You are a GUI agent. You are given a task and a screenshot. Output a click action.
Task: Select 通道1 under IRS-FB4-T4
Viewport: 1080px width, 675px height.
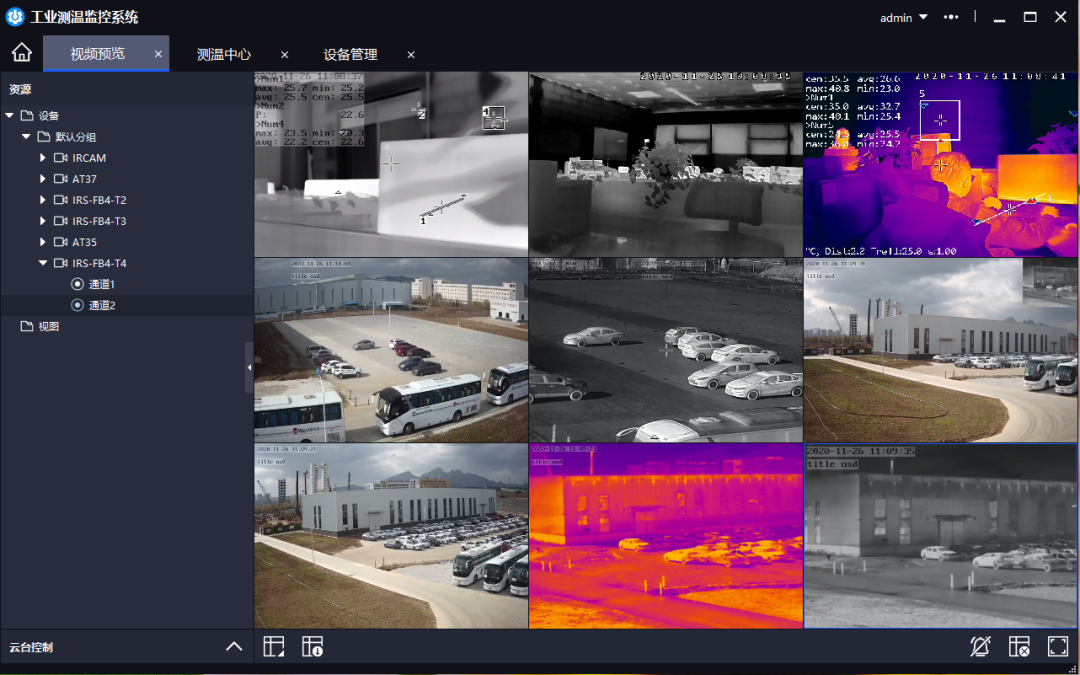[101, 285]
